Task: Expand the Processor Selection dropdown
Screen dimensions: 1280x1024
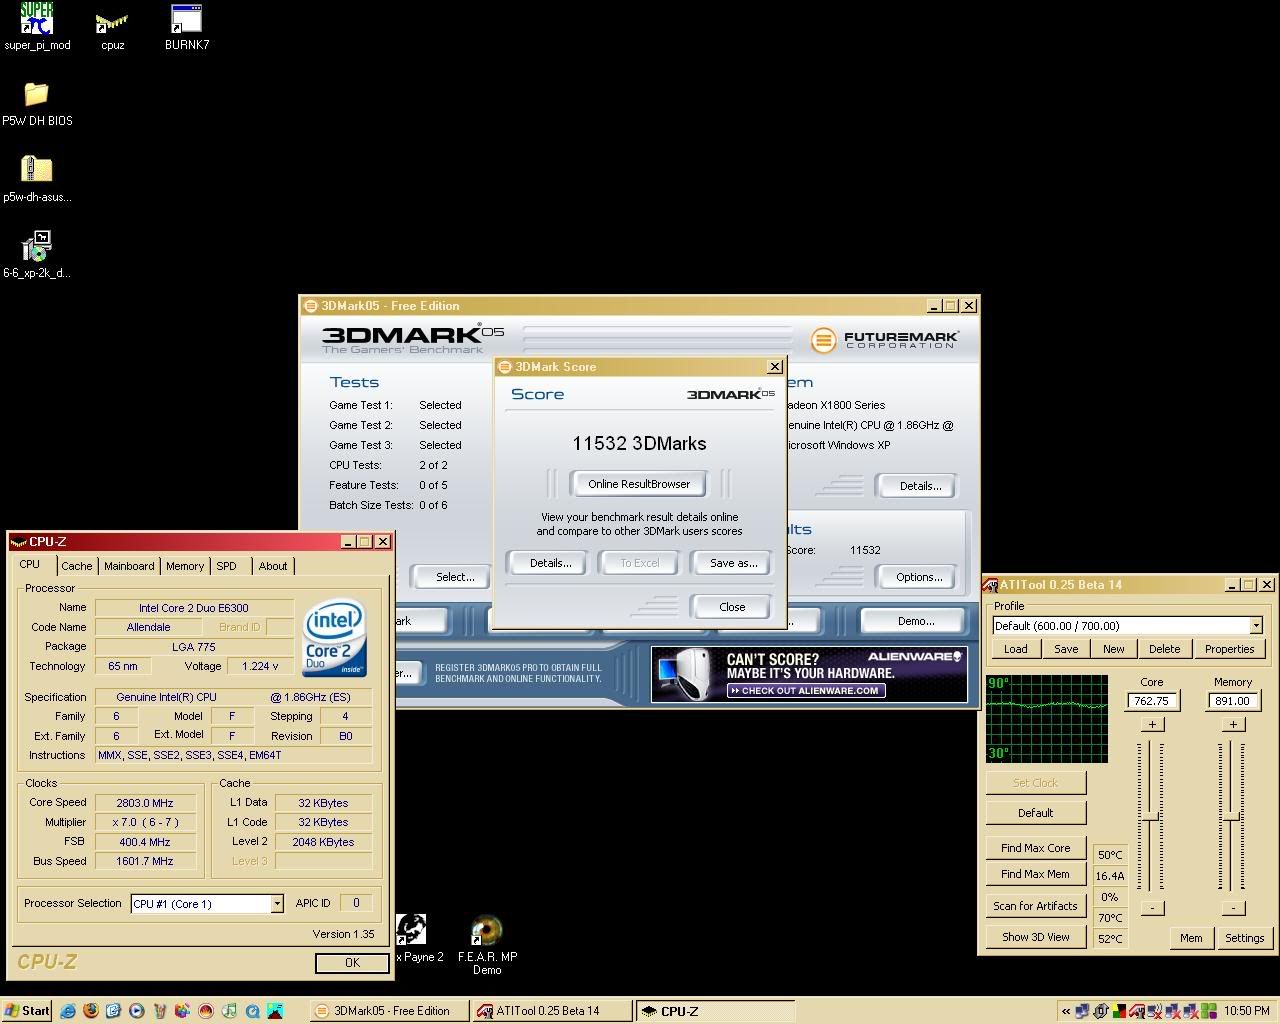Action: click(277, 904)
